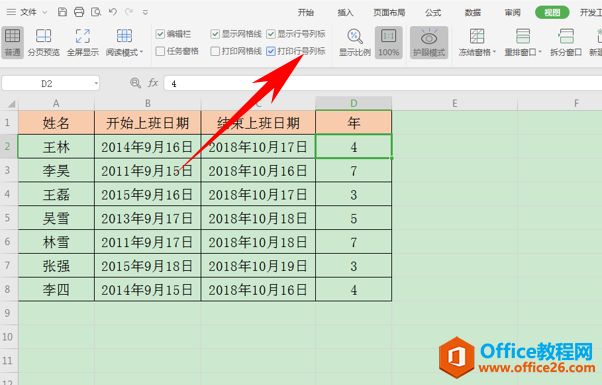Click the formula bar input showing 4
This screenshot has width=602, height=385.
[x=382, y=83]
